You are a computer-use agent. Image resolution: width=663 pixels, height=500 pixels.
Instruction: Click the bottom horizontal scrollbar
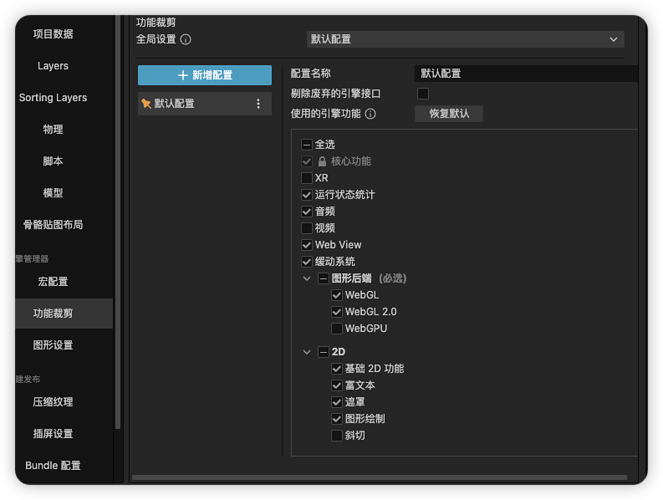point(379,478)
